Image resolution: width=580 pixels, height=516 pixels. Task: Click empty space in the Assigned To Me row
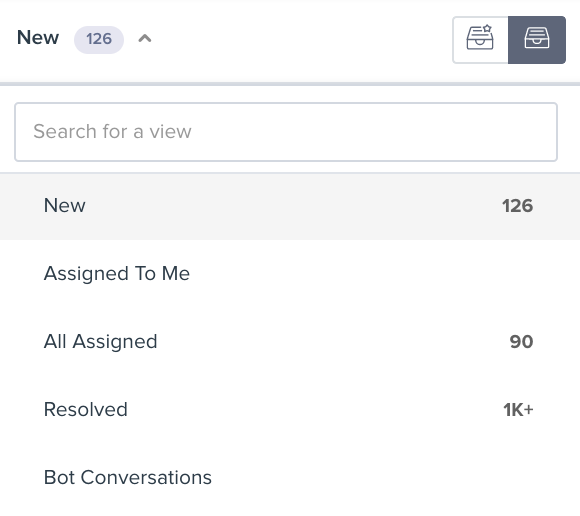click(370, 274)
